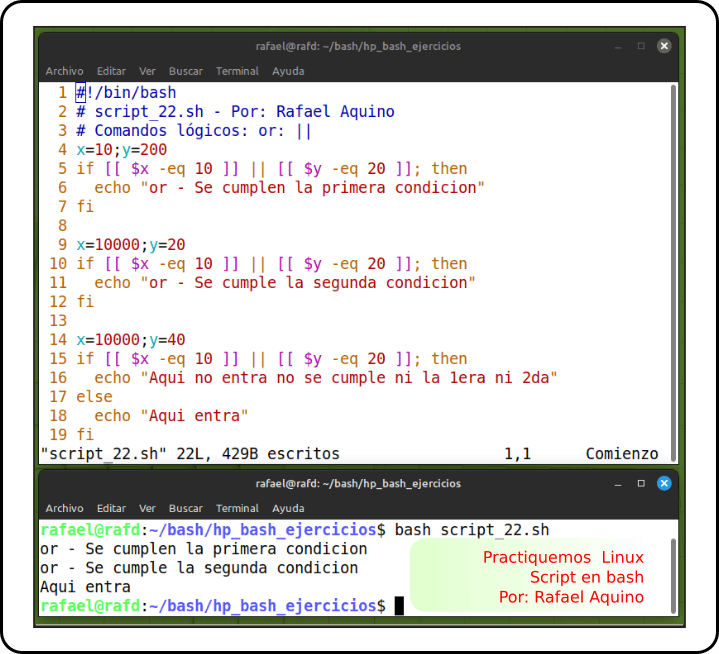Click output 'or - Se cumple la segunda condicion'
Image resolution: width=719 pixels, height=654 pixels.
199,568
